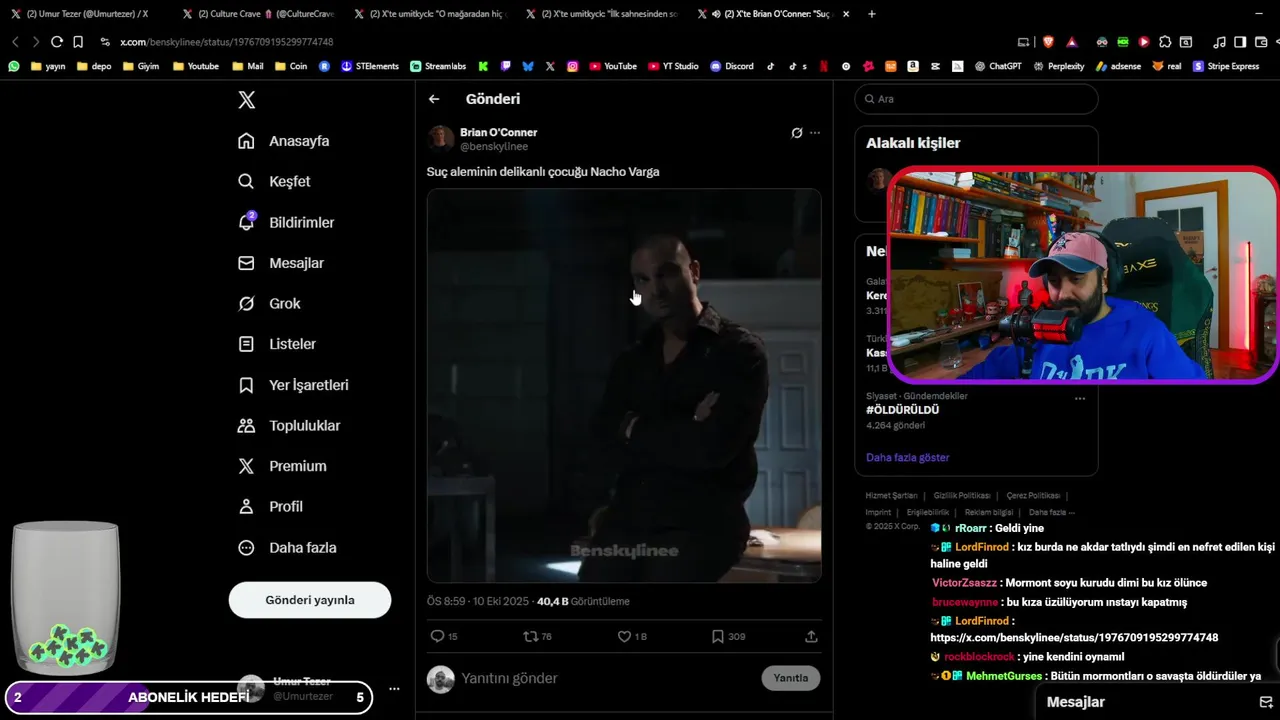Open the Giyim bookmarks folder

(x=140, y=66)
